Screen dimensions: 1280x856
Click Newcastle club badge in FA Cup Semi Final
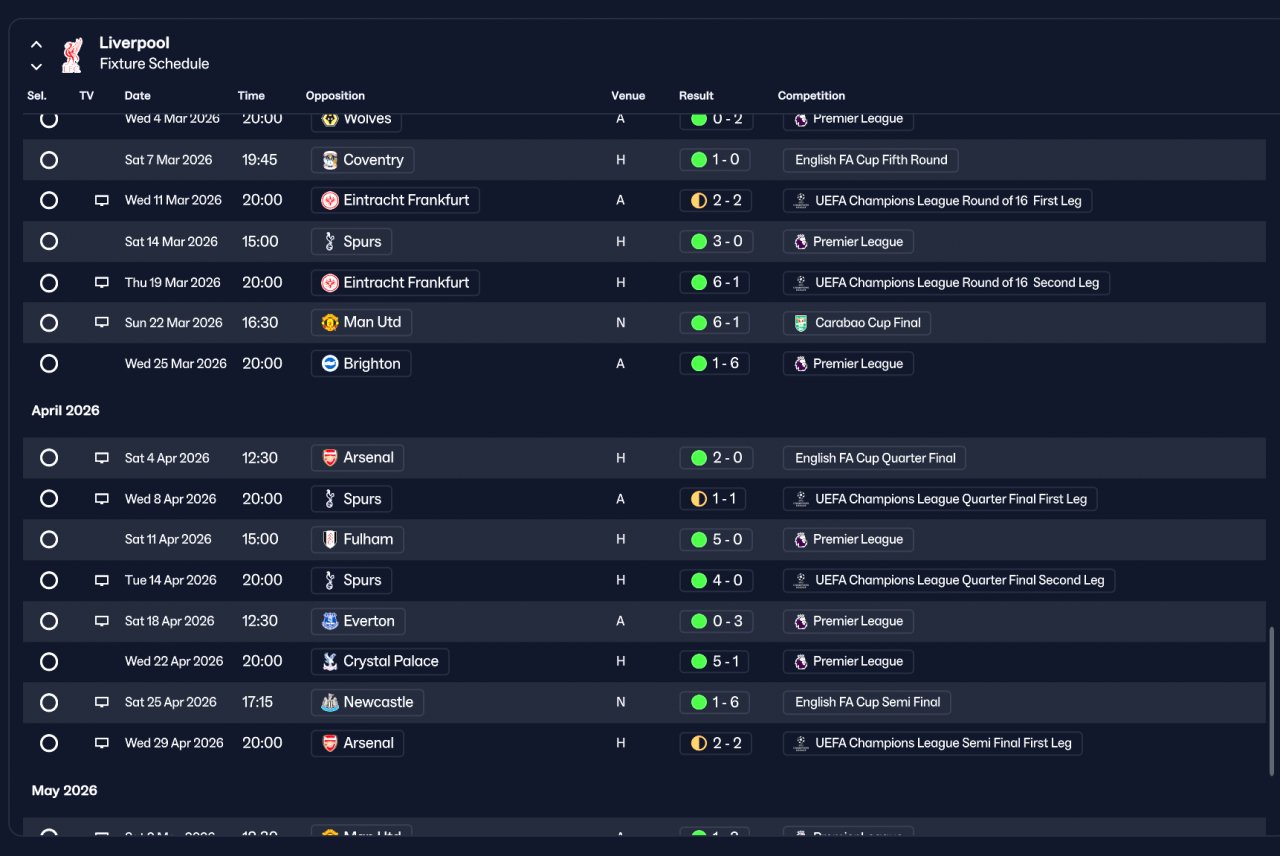[329, 703]
